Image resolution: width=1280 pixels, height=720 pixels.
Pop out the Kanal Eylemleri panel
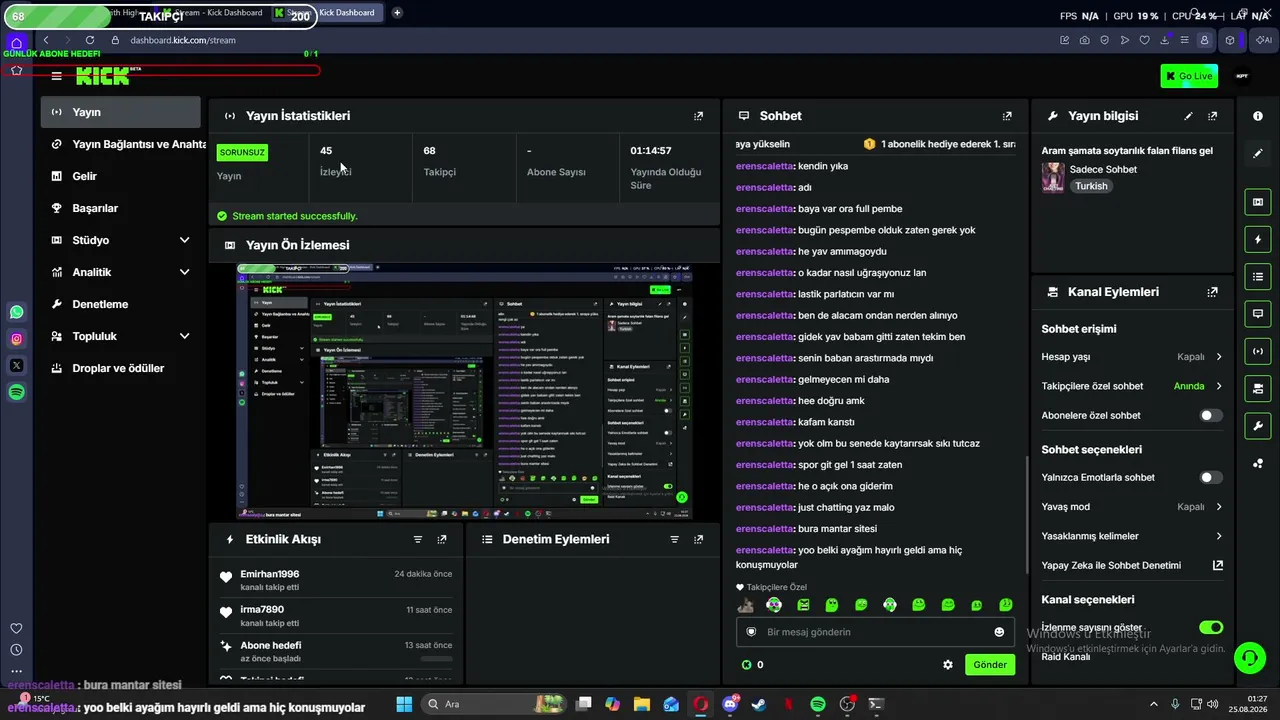point(1212,292)
